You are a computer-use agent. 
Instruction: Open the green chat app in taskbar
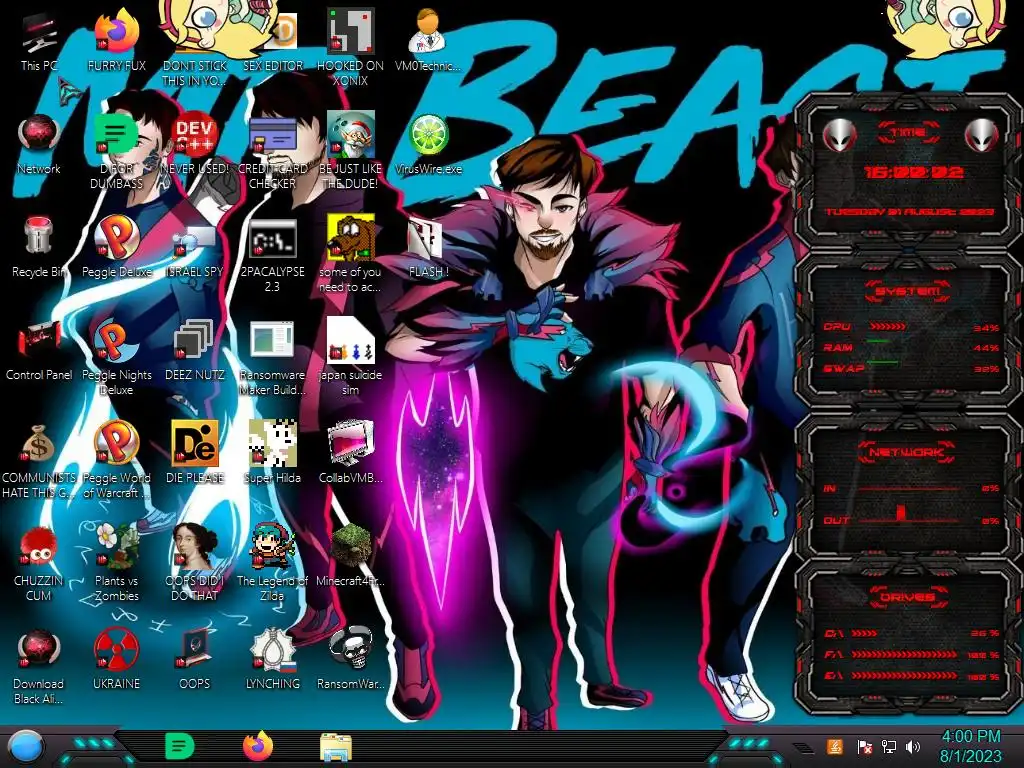[x=179, y=746]
